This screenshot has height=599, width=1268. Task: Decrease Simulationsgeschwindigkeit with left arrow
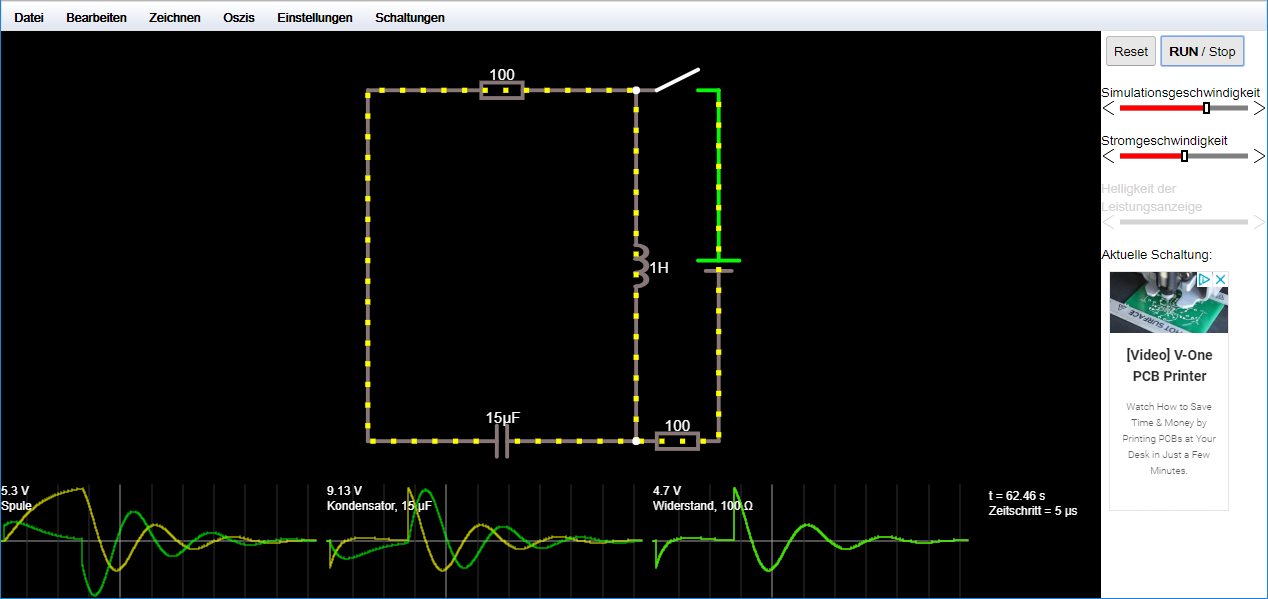[x=1108, y=108]
